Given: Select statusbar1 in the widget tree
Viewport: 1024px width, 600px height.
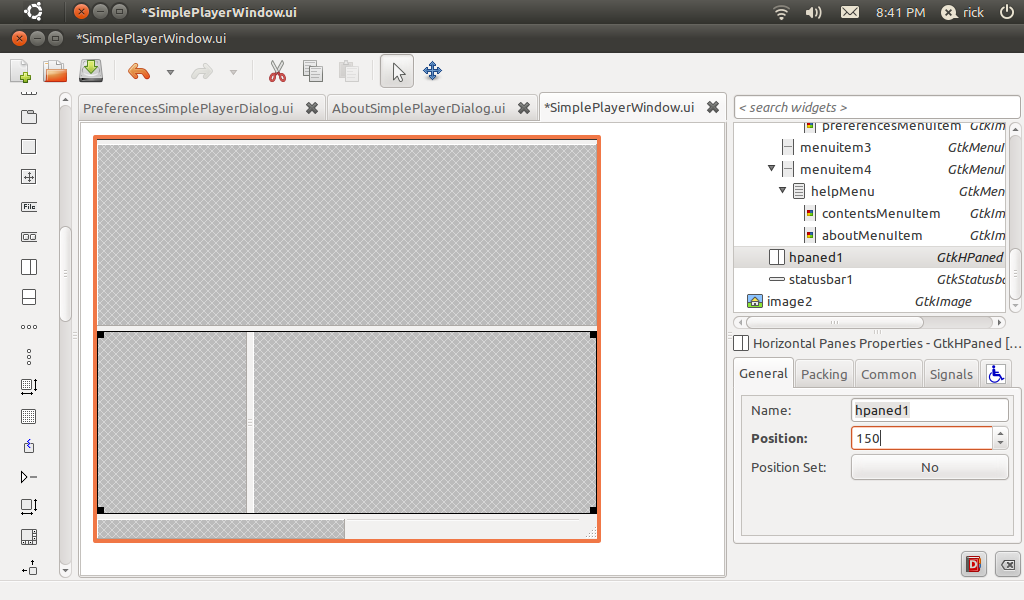Looking at the screenshot, I should point(820,279).
